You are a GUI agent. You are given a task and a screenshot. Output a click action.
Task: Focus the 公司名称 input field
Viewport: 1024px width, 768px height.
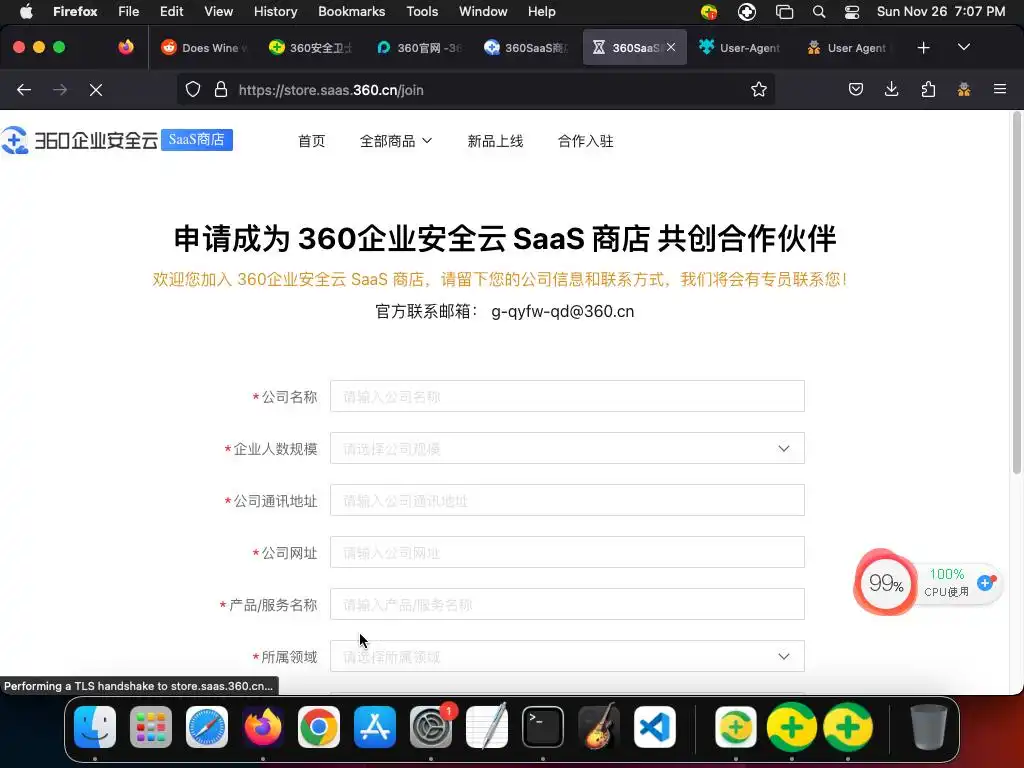(567, 396)
